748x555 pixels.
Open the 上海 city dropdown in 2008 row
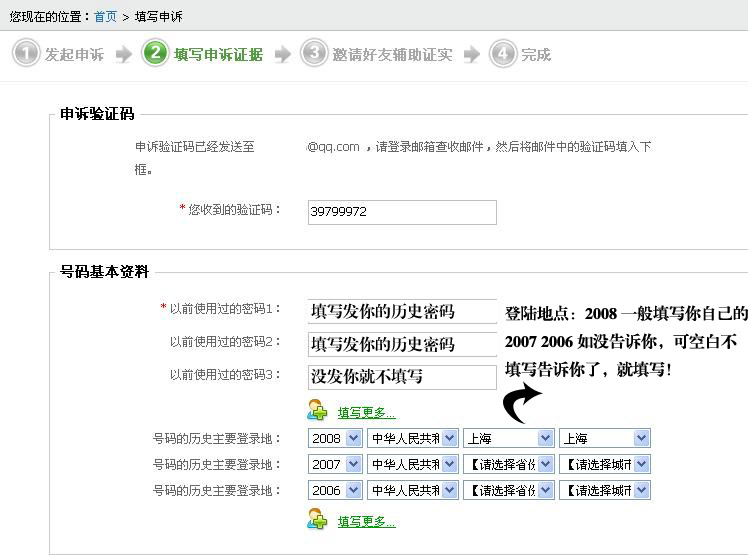tap(605, 438)
